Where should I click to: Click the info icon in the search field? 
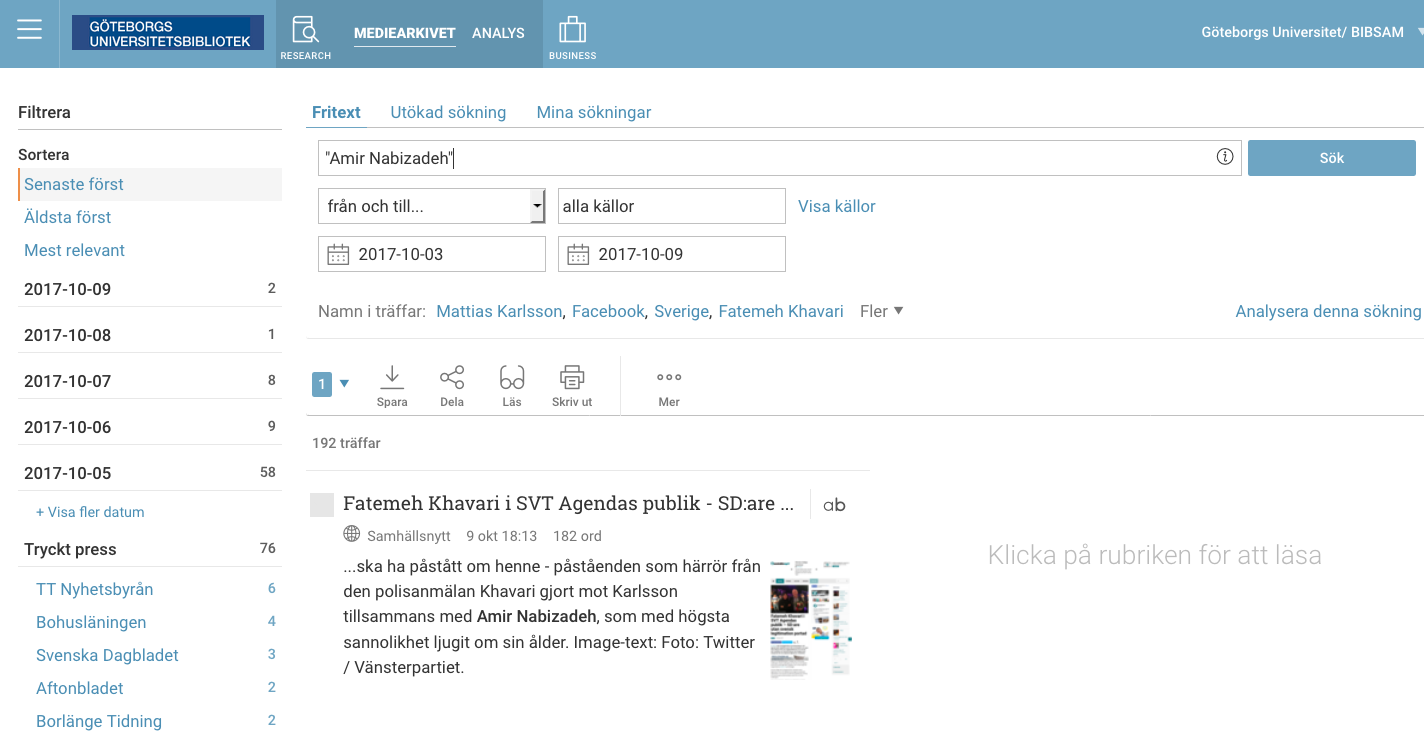[x=1224, y=156]
